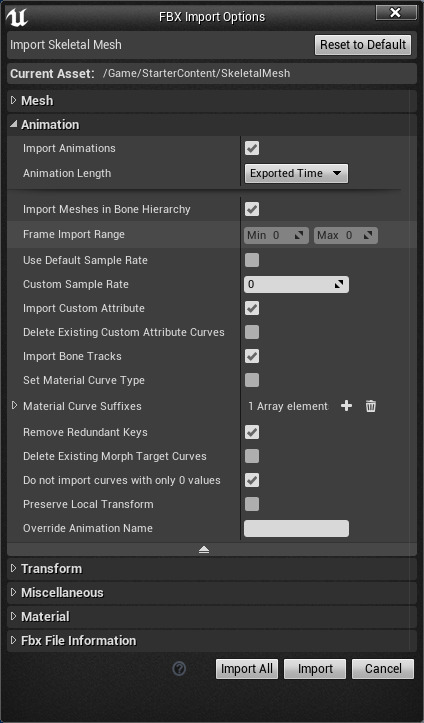Expand the Transform section

[x=13, y=568]
